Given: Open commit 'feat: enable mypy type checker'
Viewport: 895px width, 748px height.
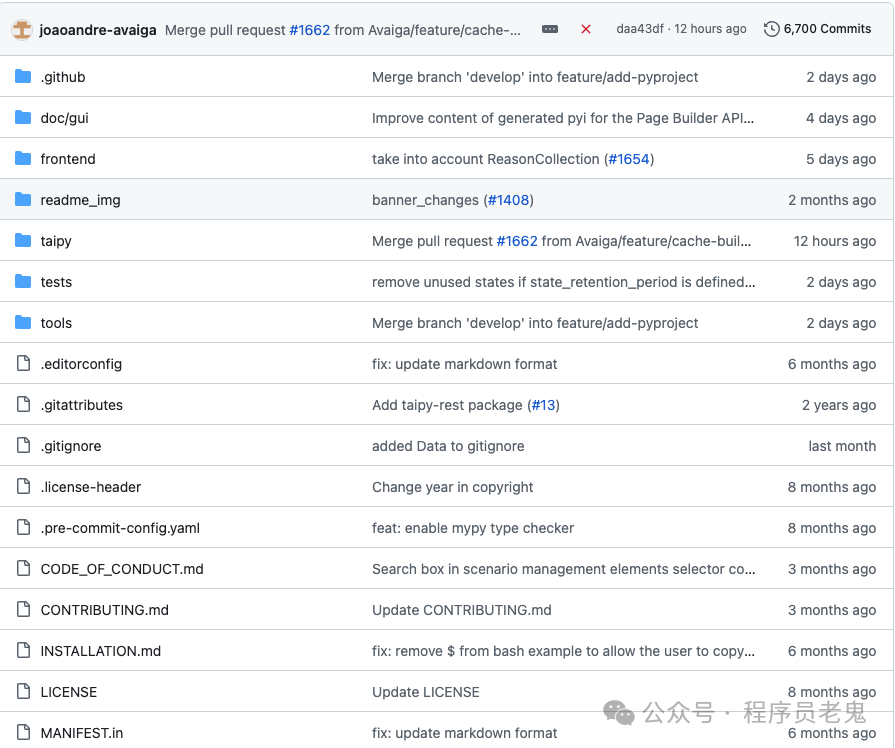Looking at the screenshot, I should (473, 528).
